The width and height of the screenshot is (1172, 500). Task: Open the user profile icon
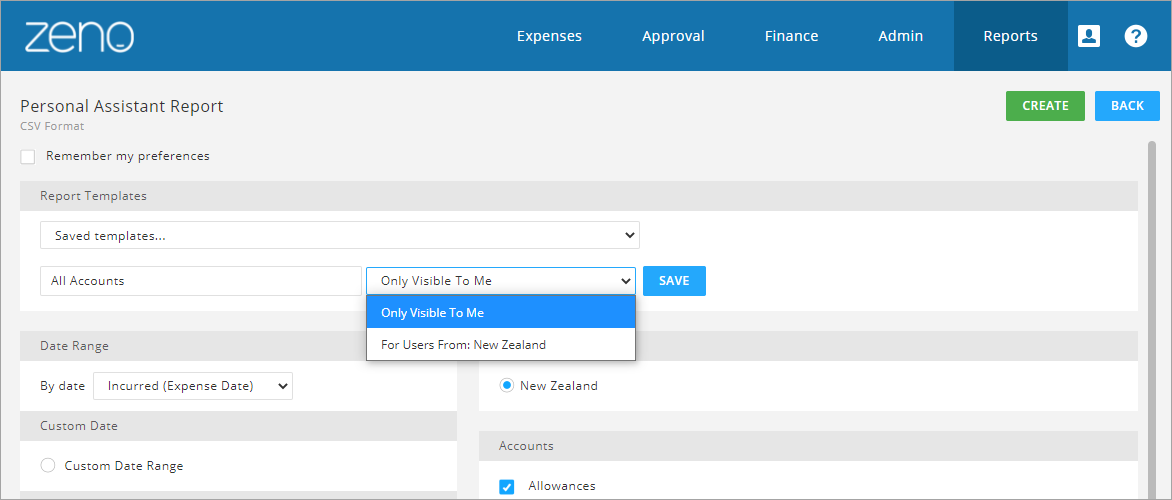click(x=1088, y=36)
